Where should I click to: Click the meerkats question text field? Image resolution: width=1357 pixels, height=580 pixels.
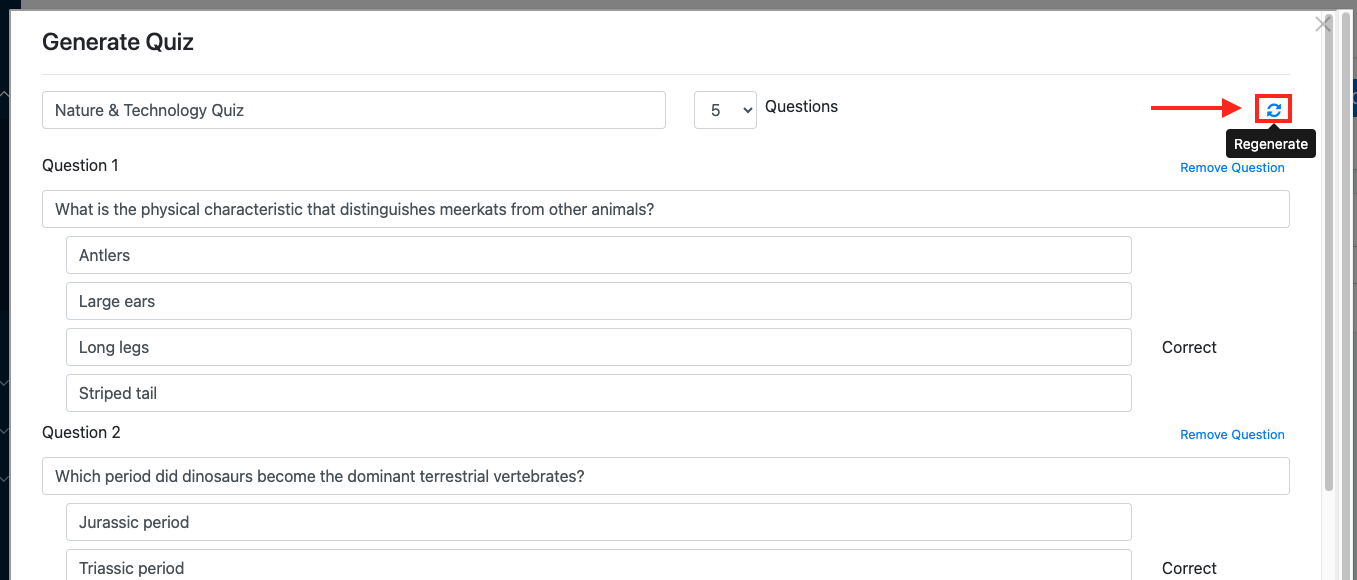point(666,209)
